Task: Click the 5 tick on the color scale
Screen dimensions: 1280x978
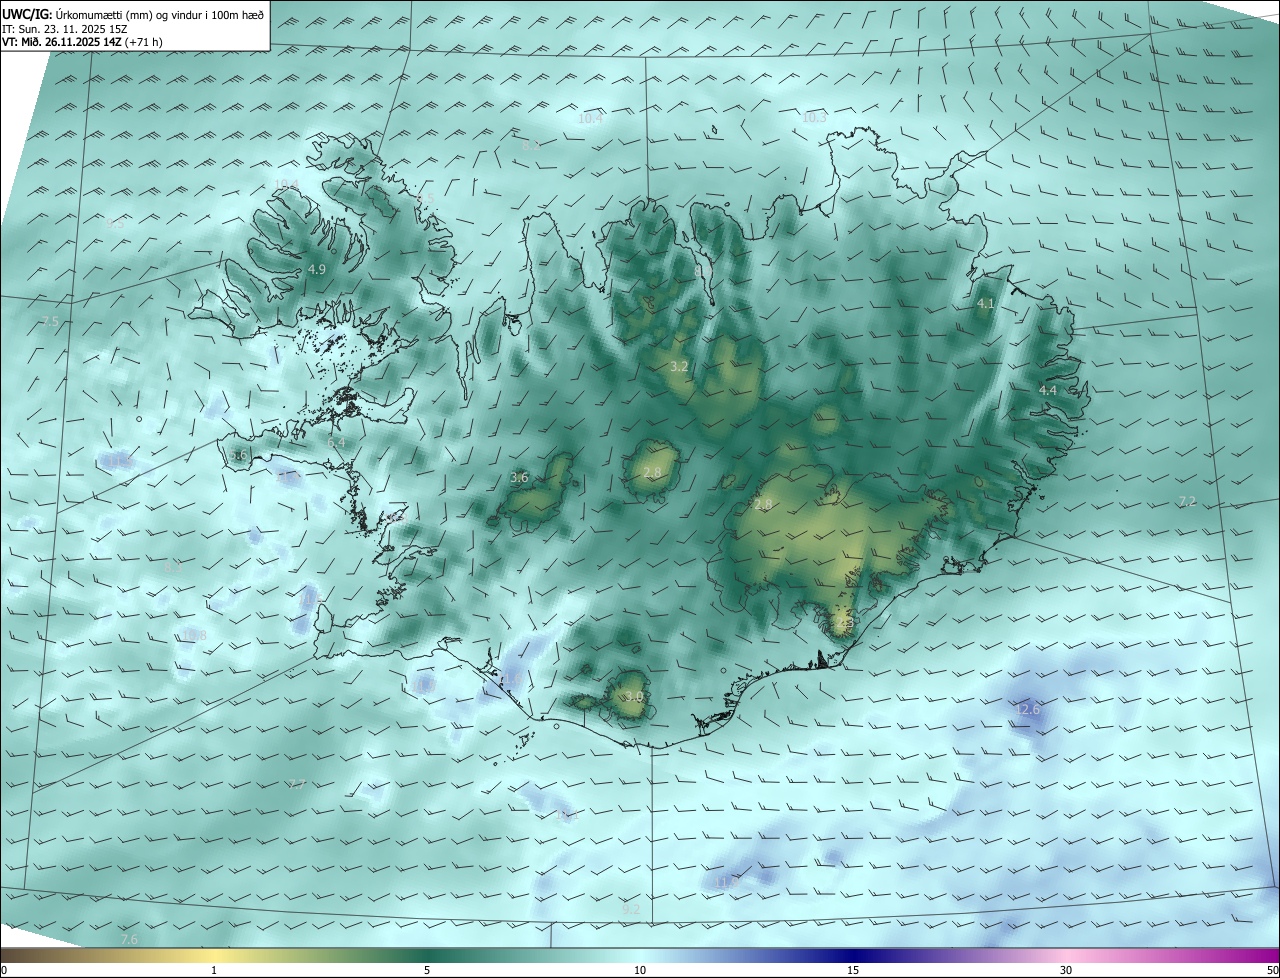Action: click(427, 970)
